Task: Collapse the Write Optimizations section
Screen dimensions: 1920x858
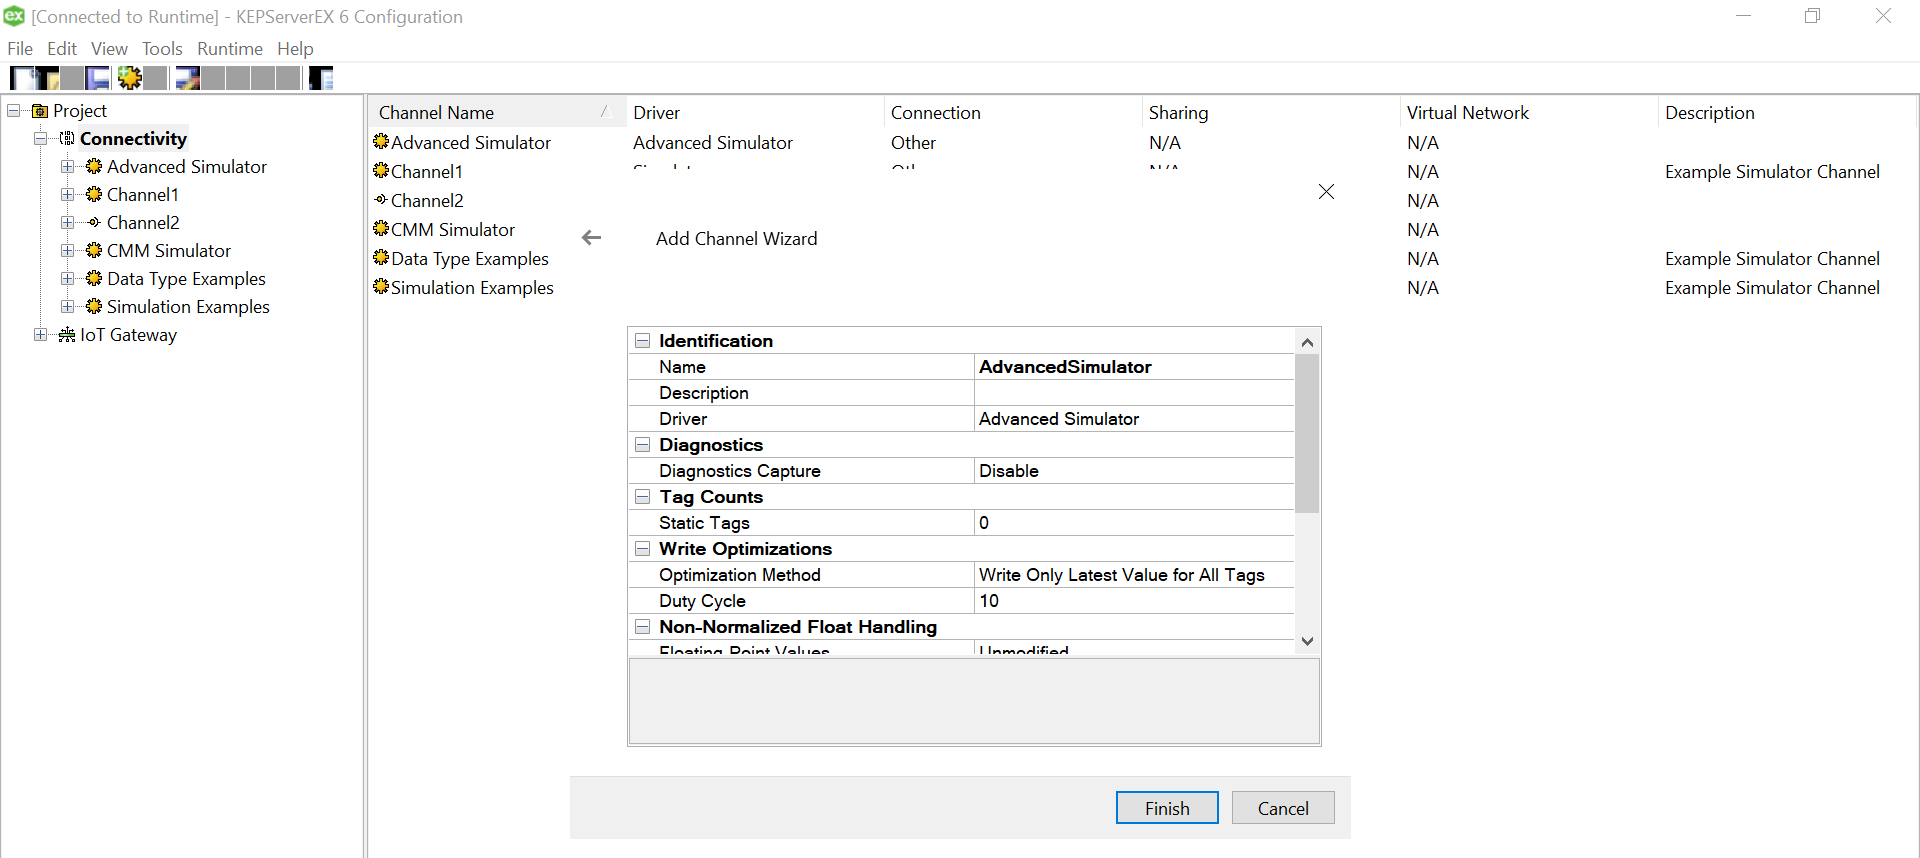Action: point(643,549)
